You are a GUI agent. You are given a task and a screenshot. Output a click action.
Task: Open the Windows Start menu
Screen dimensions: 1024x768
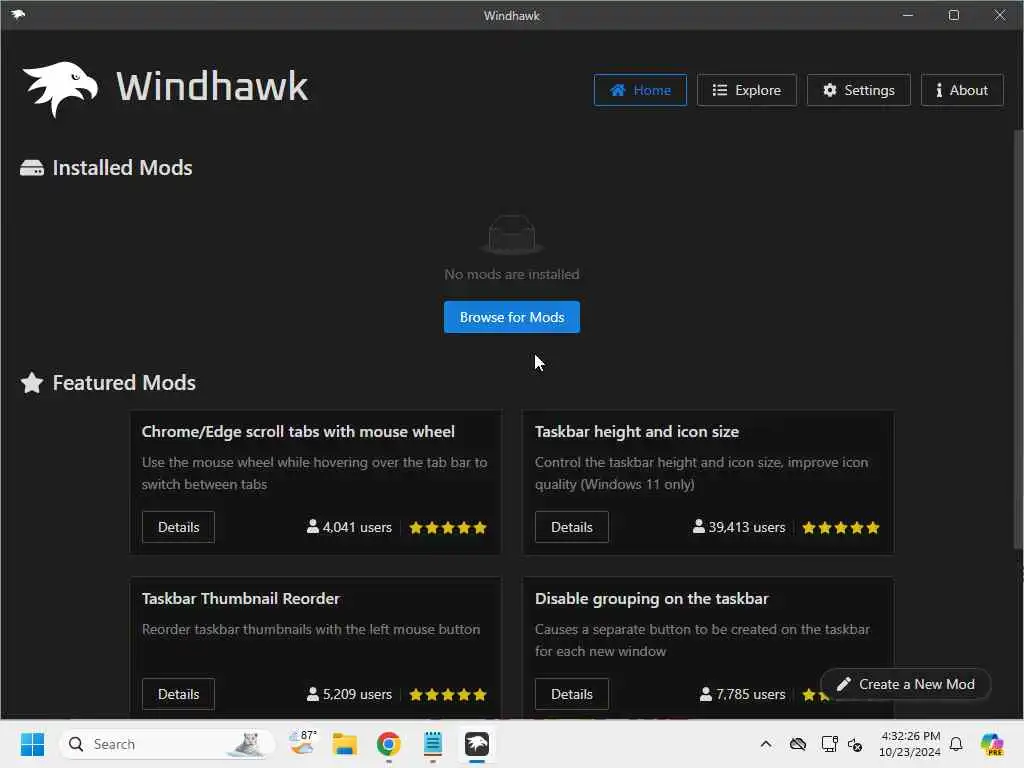32,744
